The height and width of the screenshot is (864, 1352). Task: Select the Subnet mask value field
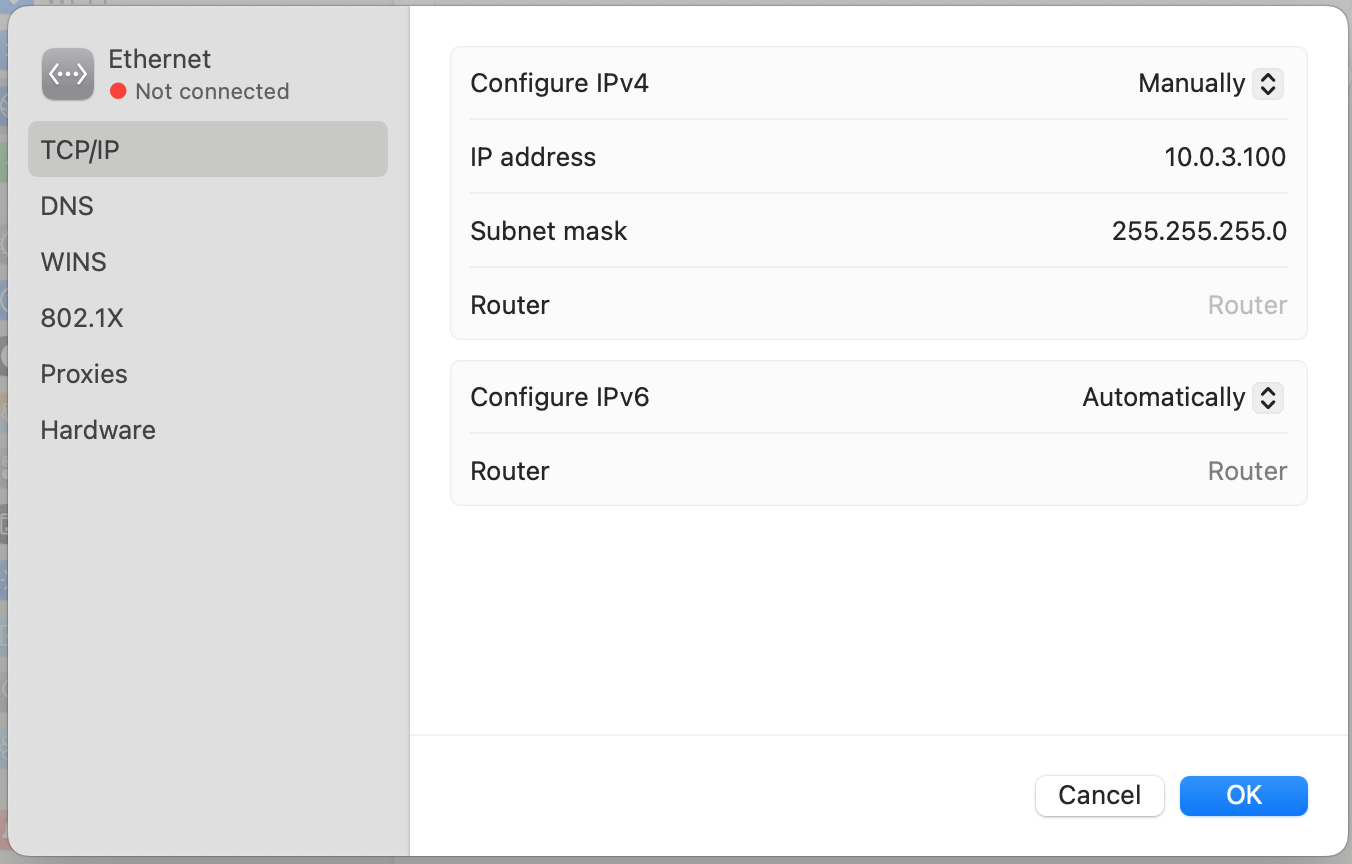pyautogui.click(x=1199, y=231)
